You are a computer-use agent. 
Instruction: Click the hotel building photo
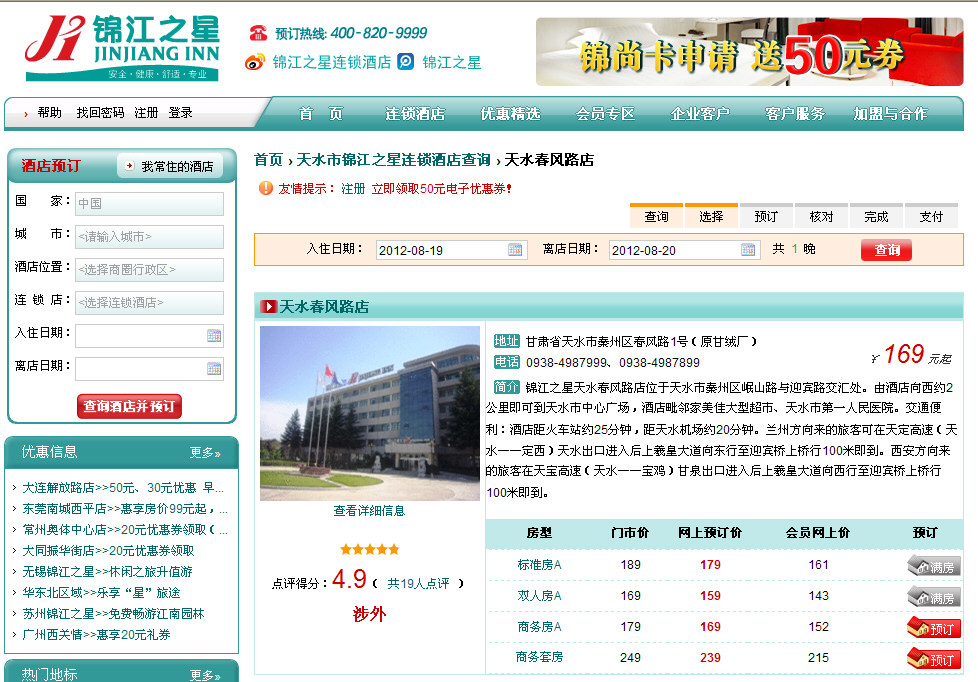coord(369,413)
